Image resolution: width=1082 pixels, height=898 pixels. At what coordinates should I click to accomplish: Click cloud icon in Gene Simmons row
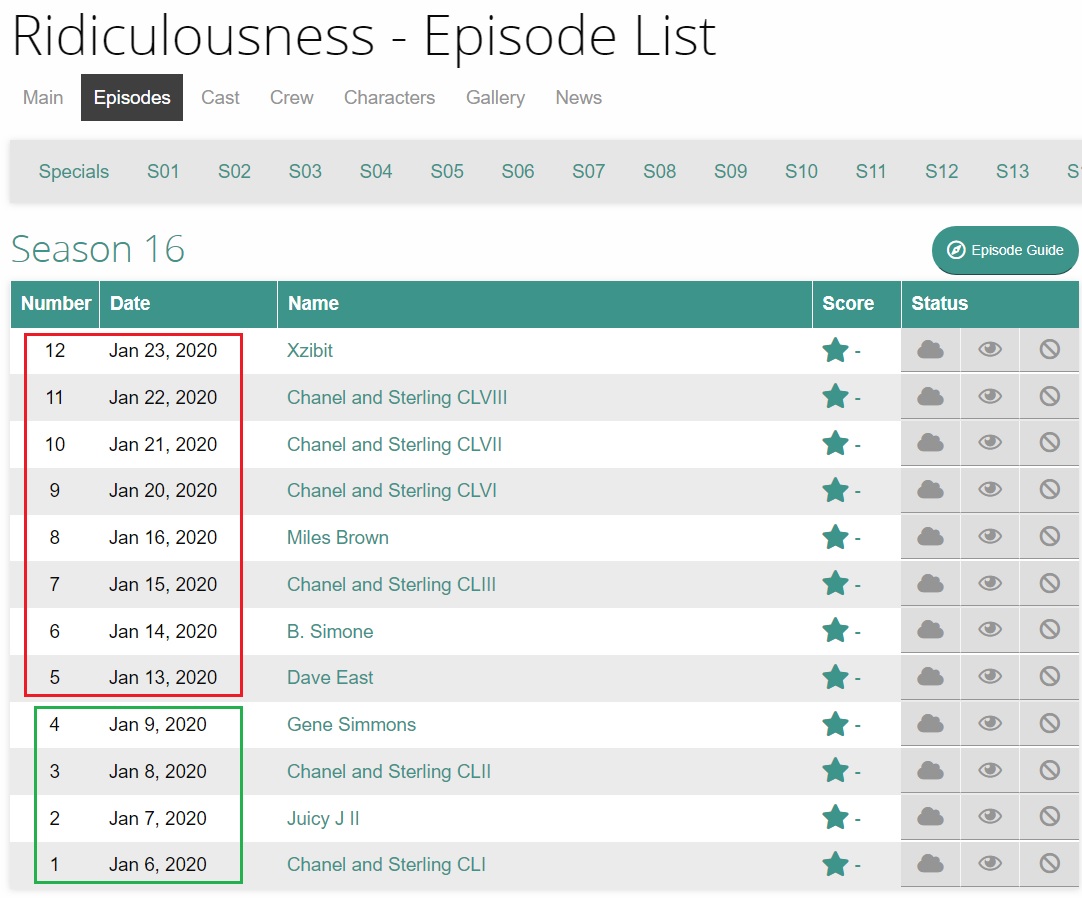coord(929,724)
